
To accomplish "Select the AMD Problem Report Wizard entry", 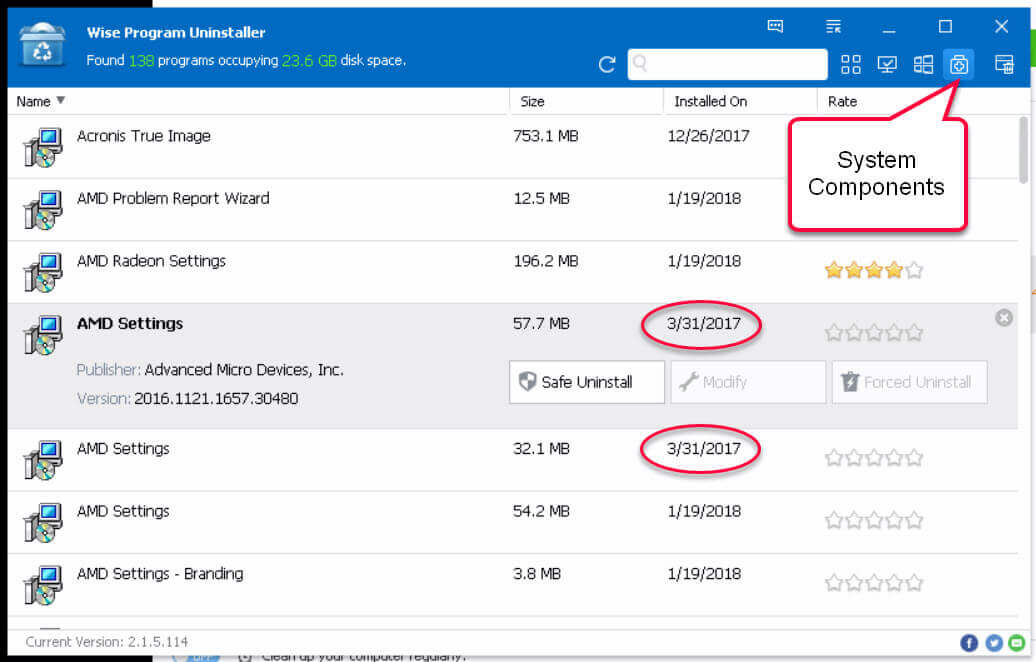I will tap(513, 209).
